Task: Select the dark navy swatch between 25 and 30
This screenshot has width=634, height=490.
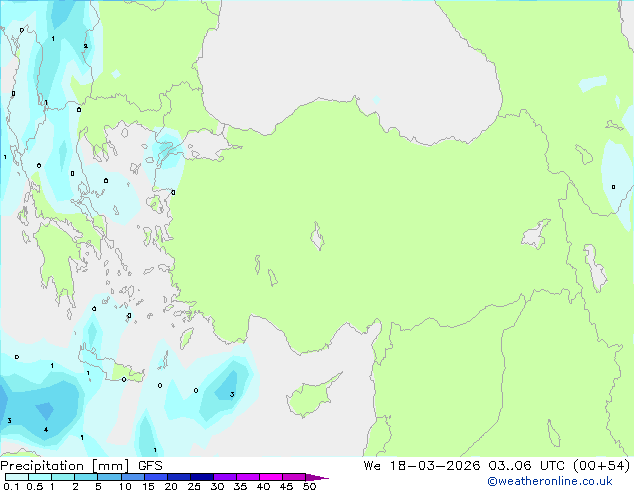Action: [201, 477]
